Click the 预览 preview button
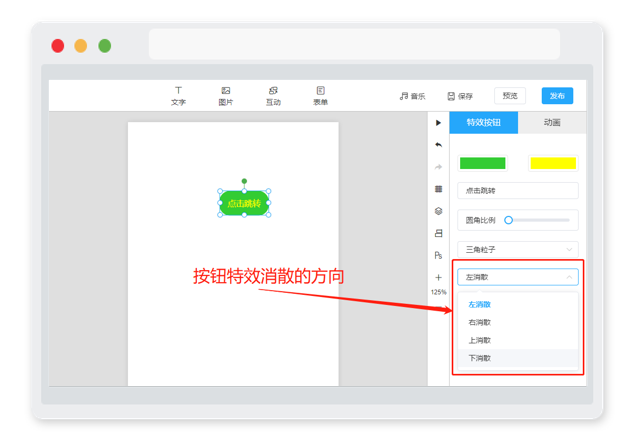 pyautogui.click(x=510, y=96)
